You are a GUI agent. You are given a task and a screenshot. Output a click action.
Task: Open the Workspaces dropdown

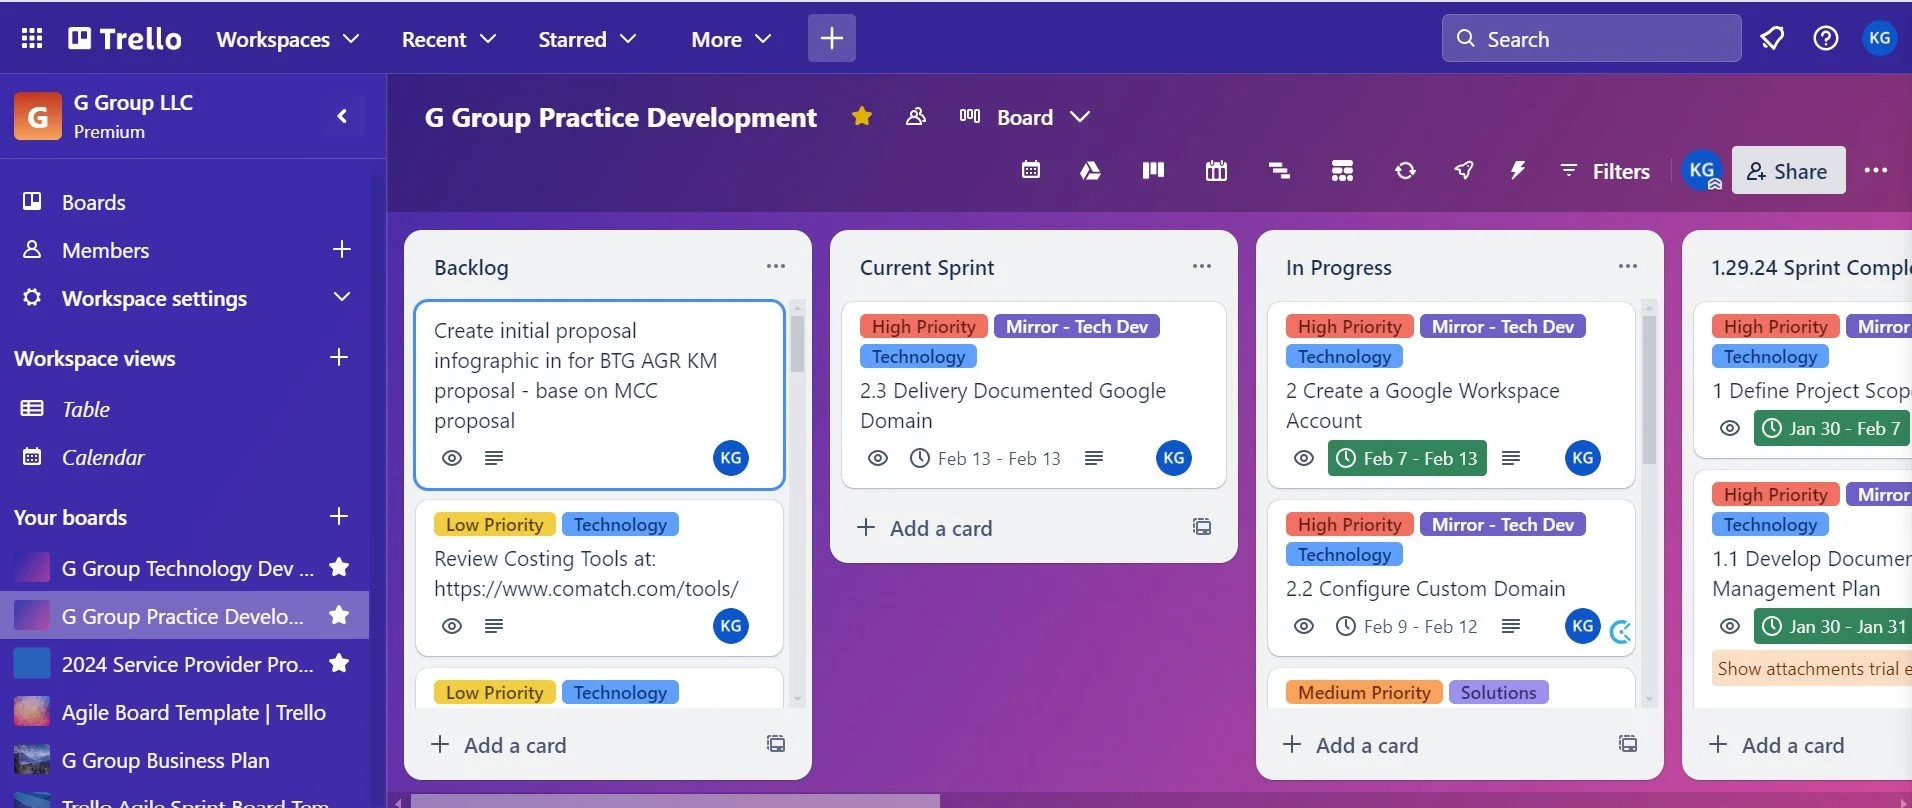pyautogui.click(x=288, y=39)
